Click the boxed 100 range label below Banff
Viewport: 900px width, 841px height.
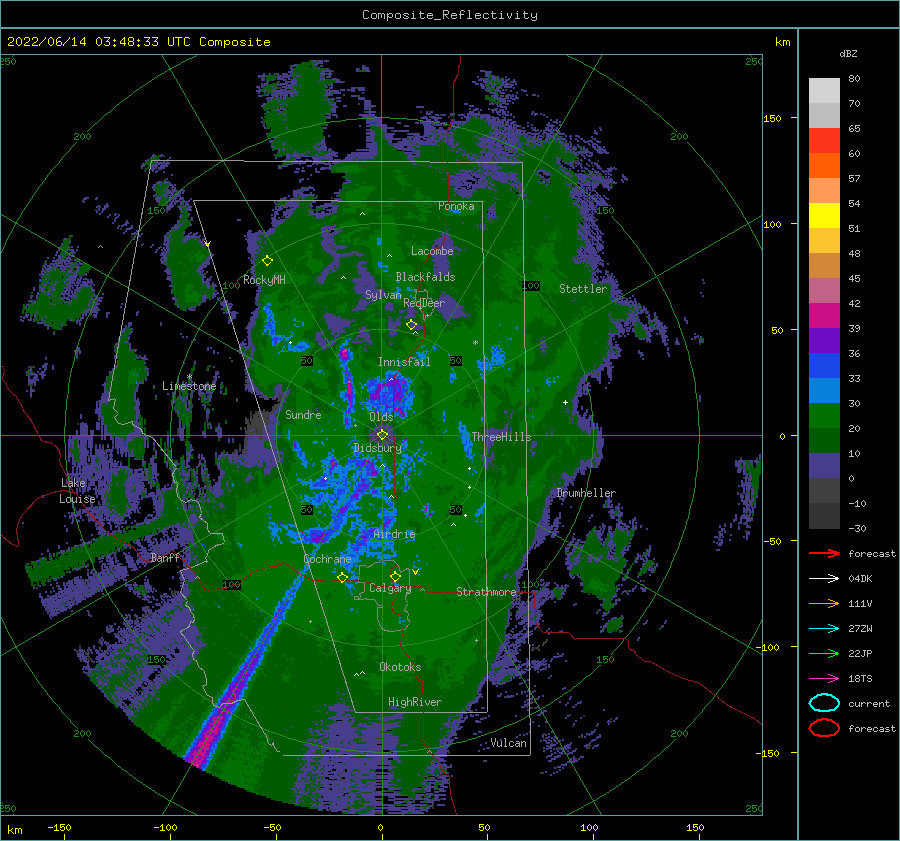tap(231, 584)
